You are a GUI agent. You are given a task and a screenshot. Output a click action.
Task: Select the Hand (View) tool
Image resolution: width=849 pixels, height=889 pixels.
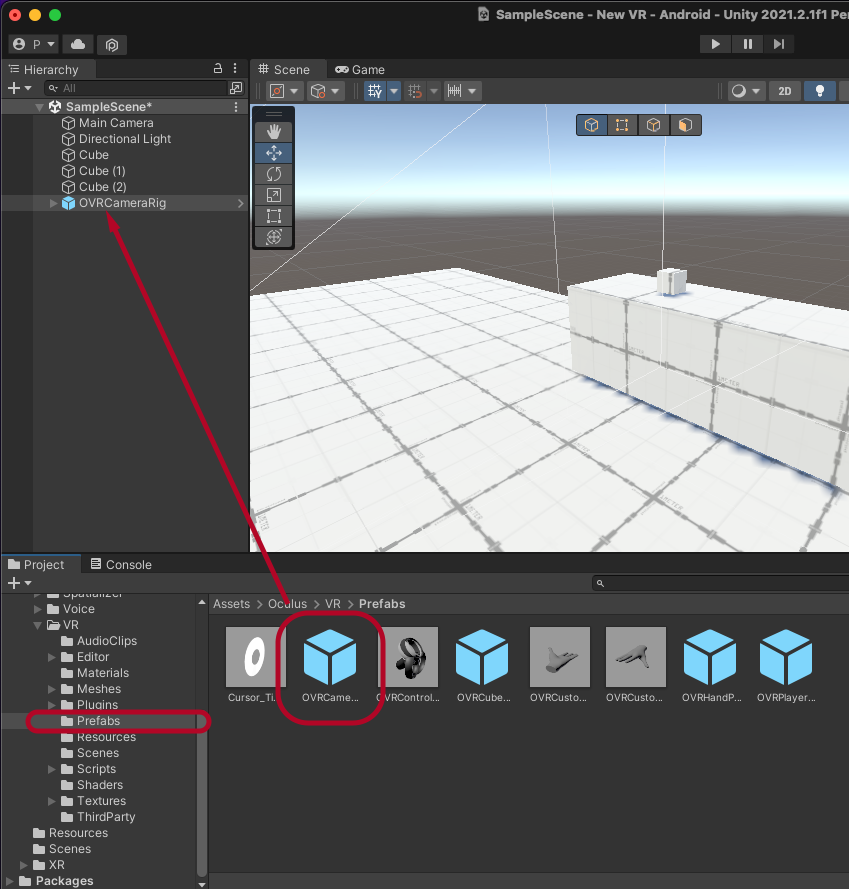tap(273, 132)
